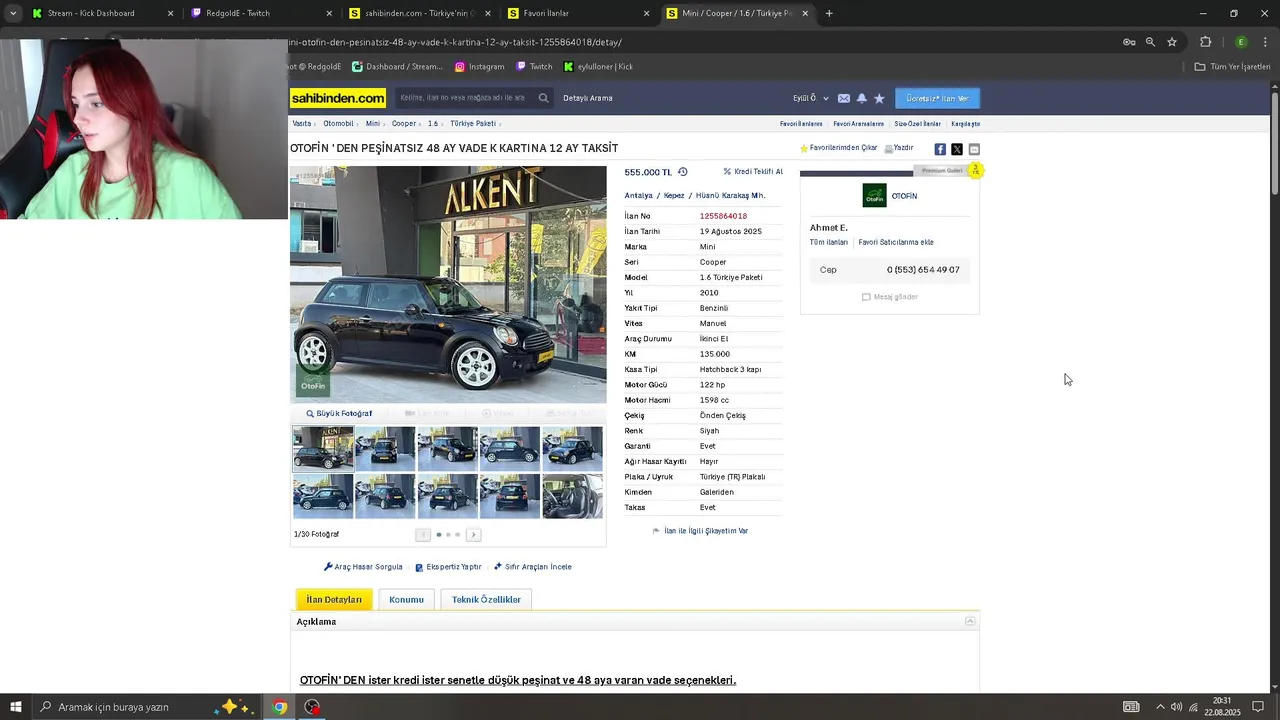The width and height of the screenshot is (1280, 720).
Task: Open price history icon next to 555.000 TL
Action: click(683, 172)
